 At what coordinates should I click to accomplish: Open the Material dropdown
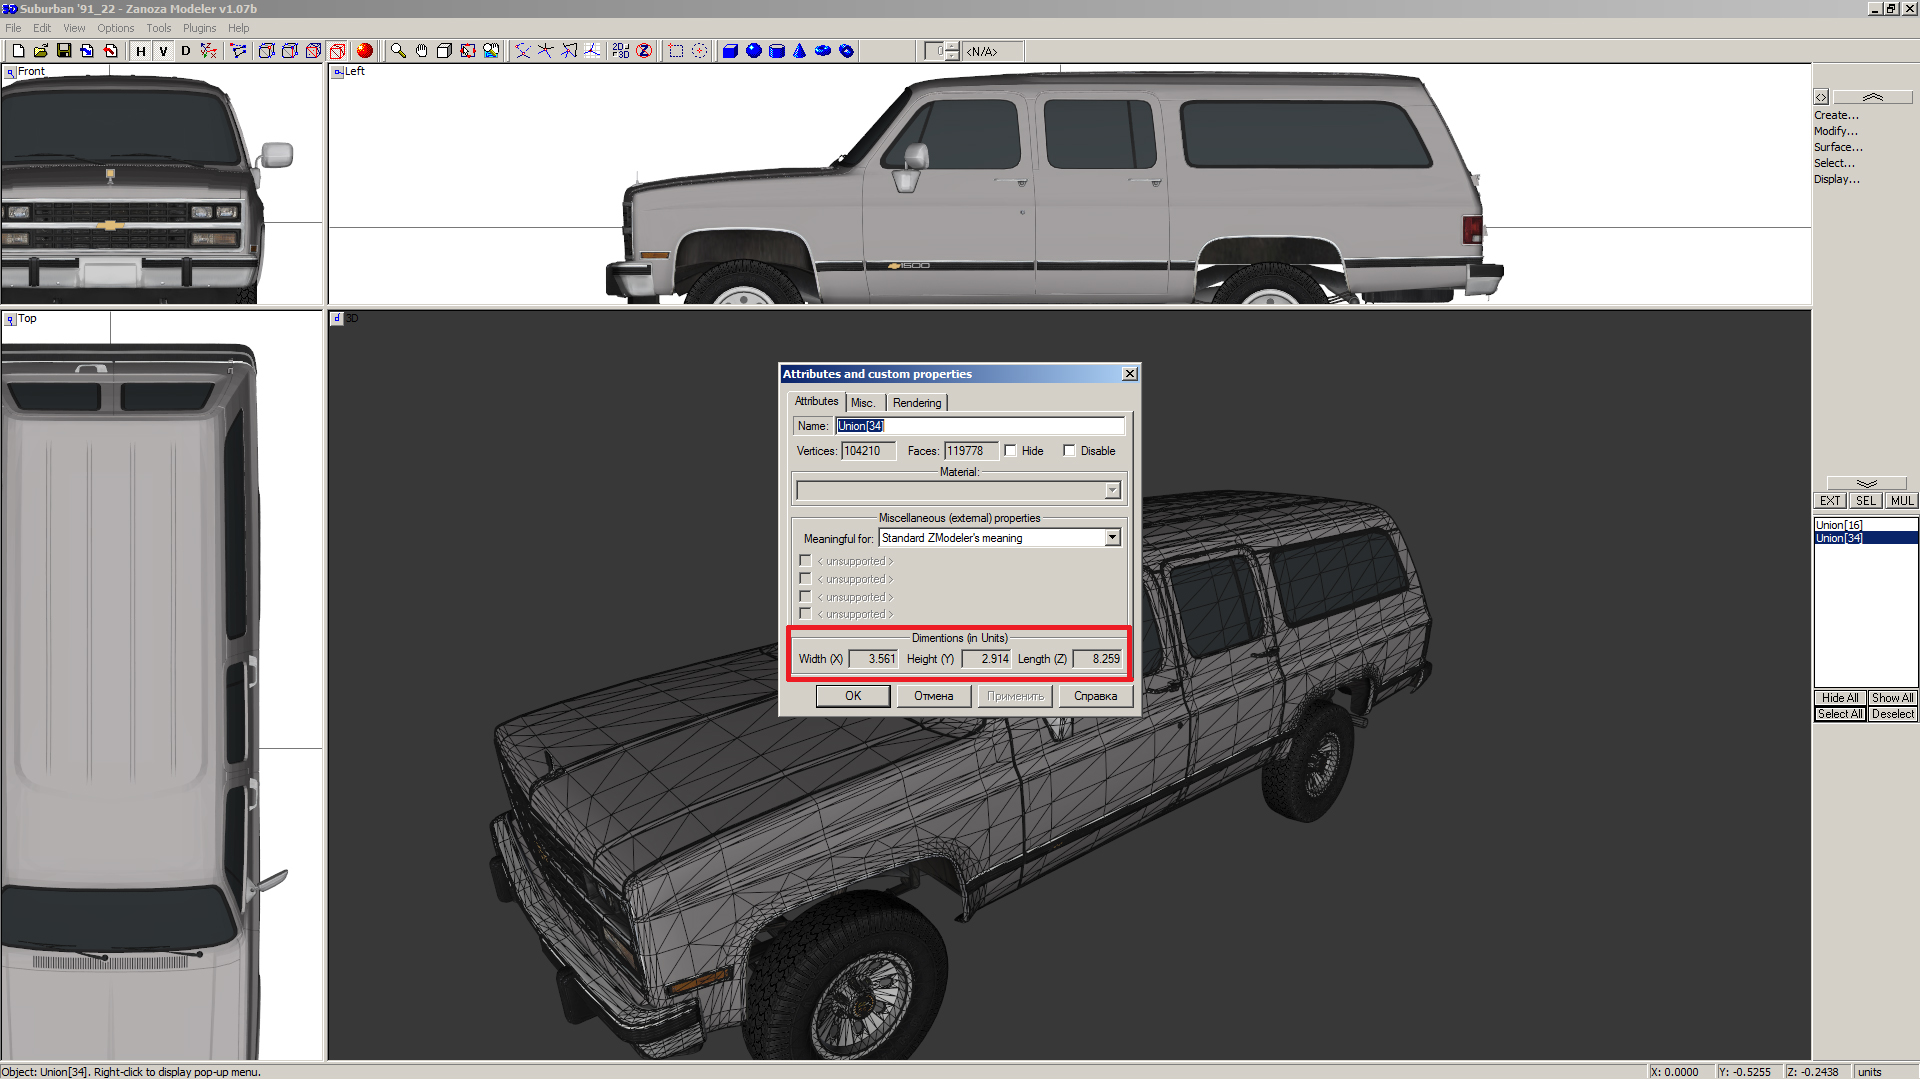1112,491
